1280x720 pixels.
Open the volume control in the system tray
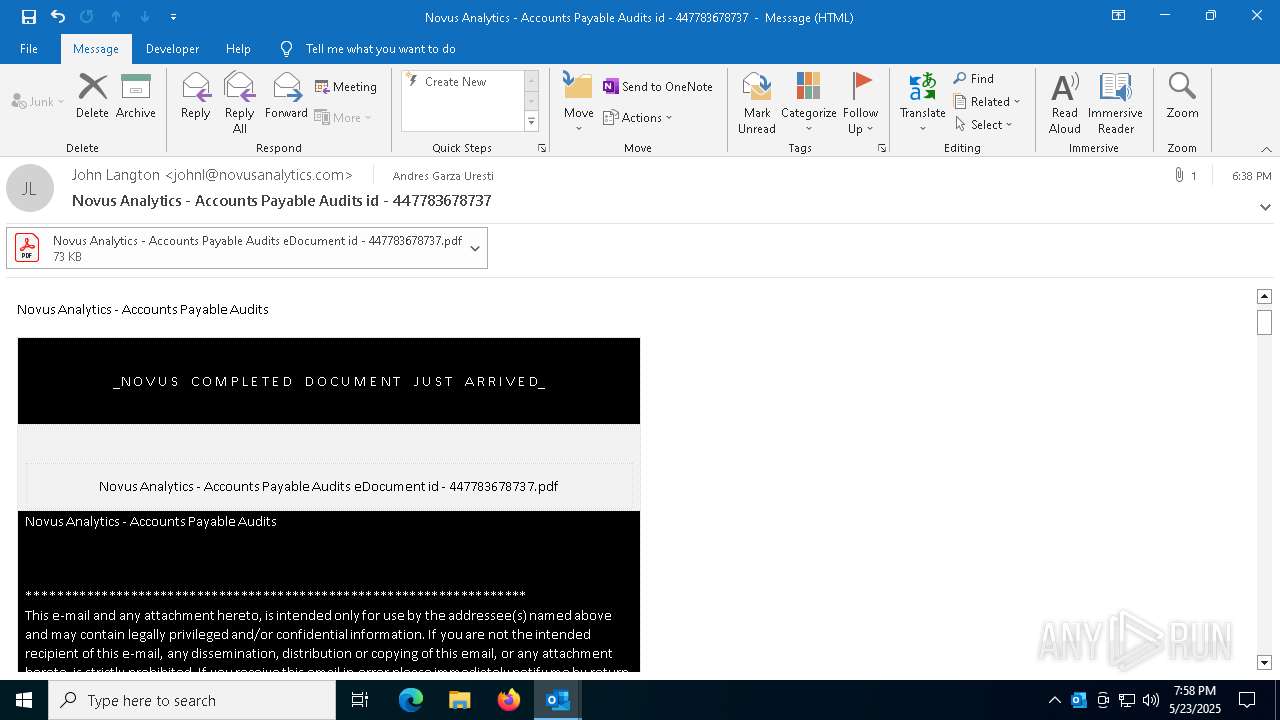1151,700
